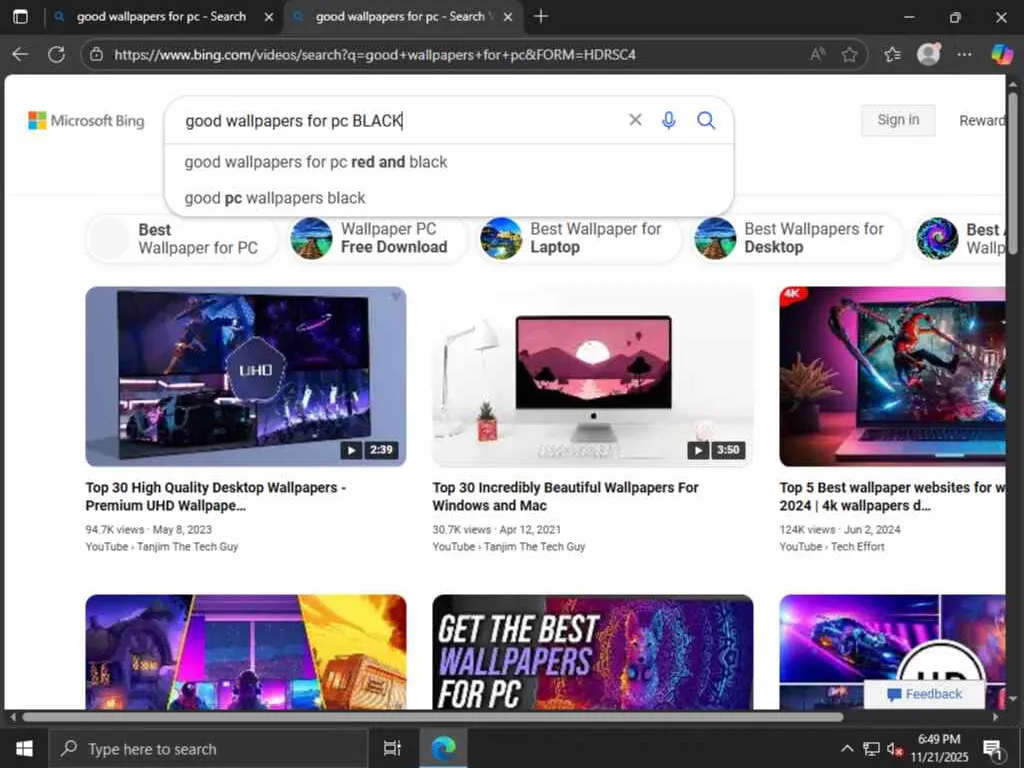Click the muted volume tray icon
This screenshot has height=768, width=1024.
pyautogui.click(x=894, y=749)
